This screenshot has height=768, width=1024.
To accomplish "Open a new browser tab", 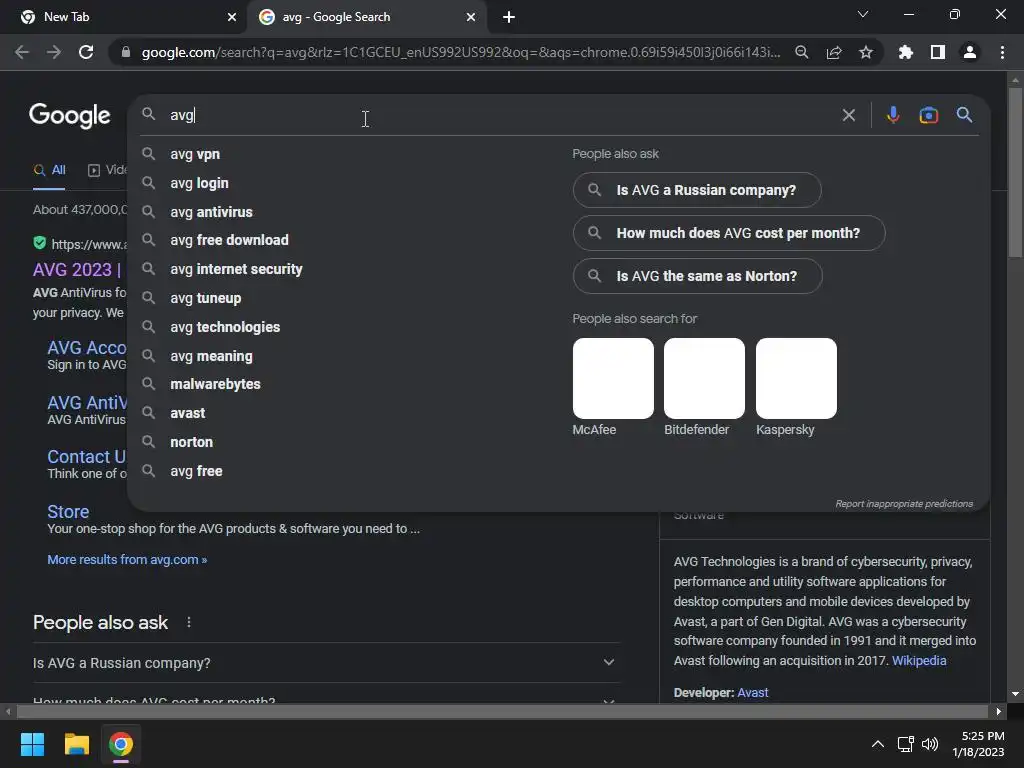I will (509, 17).
